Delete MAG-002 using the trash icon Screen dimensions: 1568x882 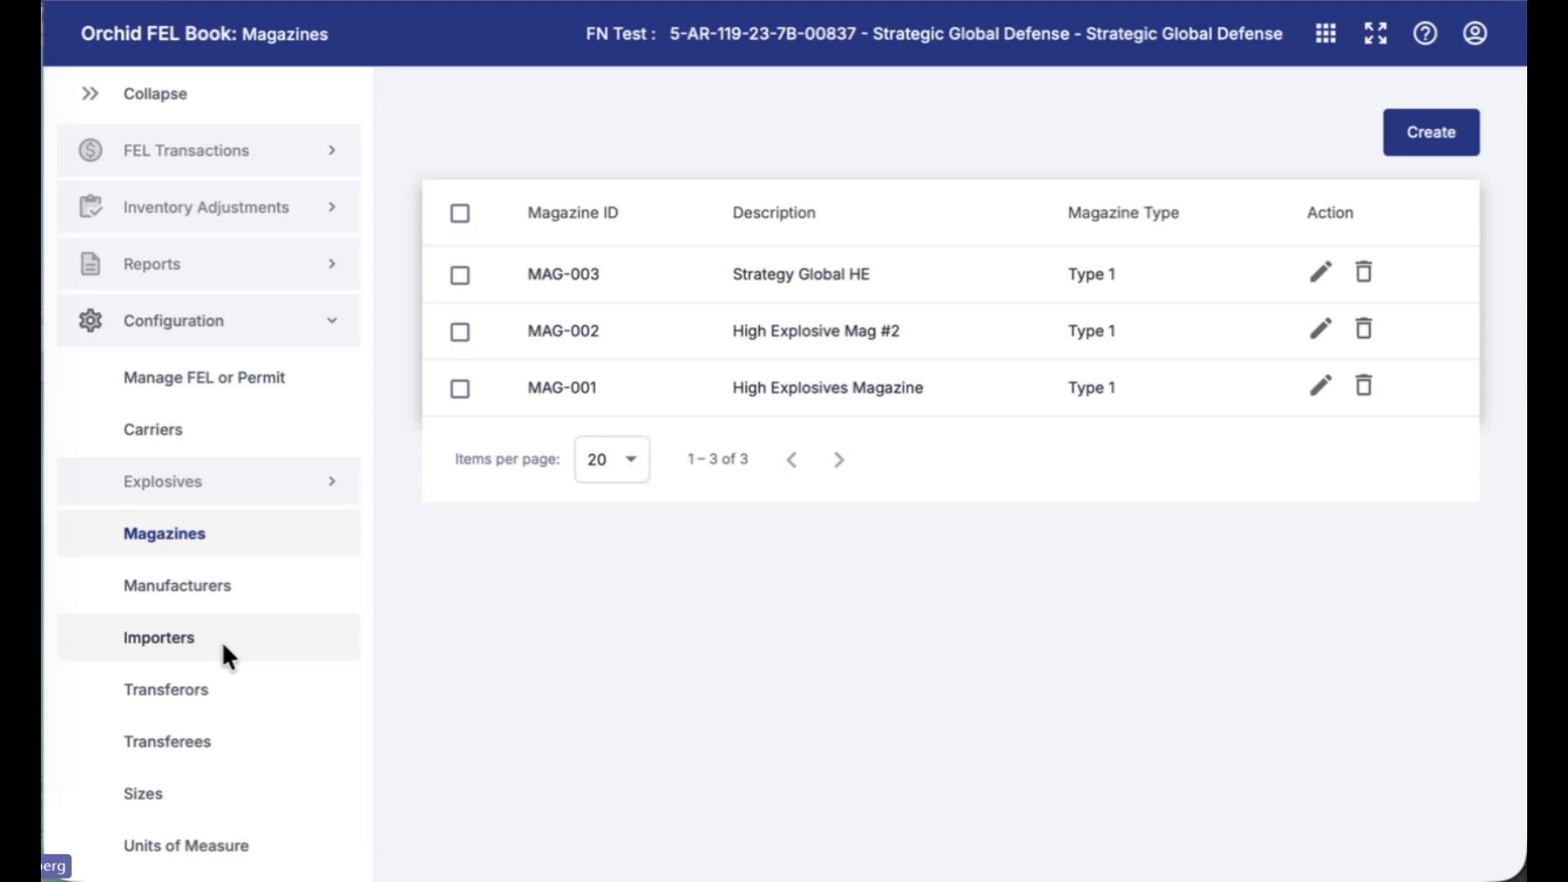point(1363,329)
